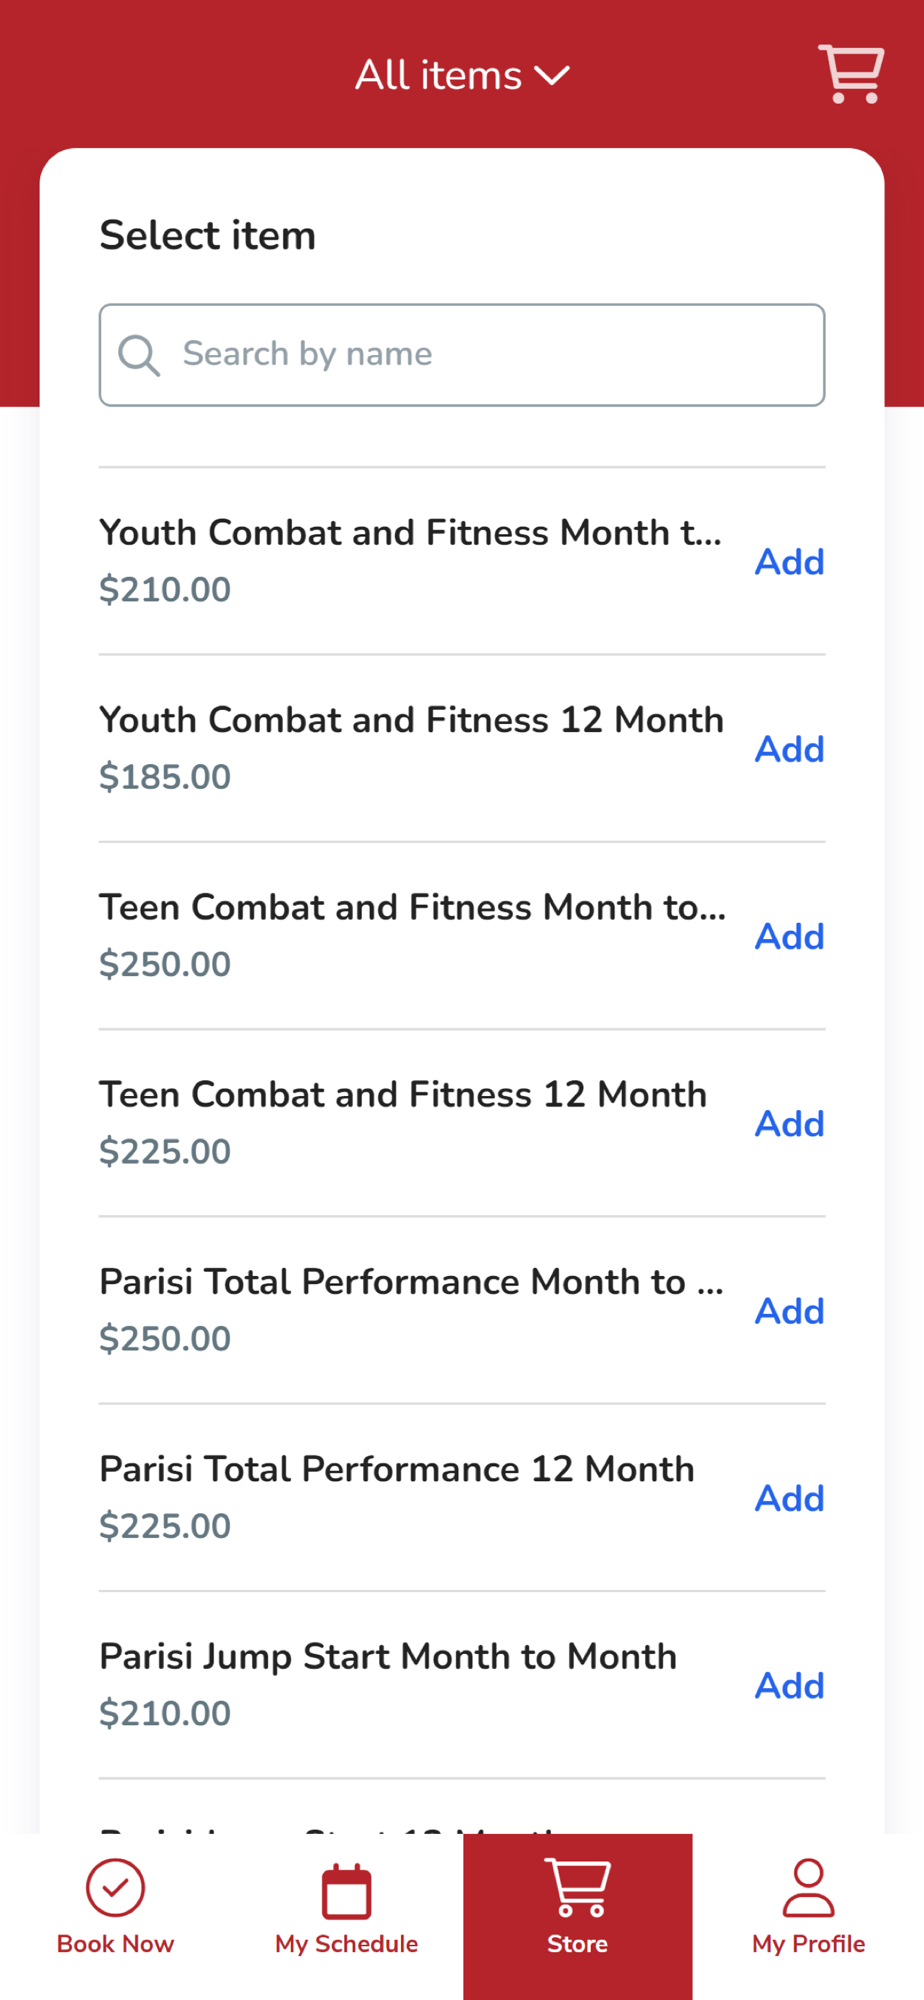This screenshot has height=2000, width=924.
Task: Click the chevron next to All items
Action: (552, 76)
